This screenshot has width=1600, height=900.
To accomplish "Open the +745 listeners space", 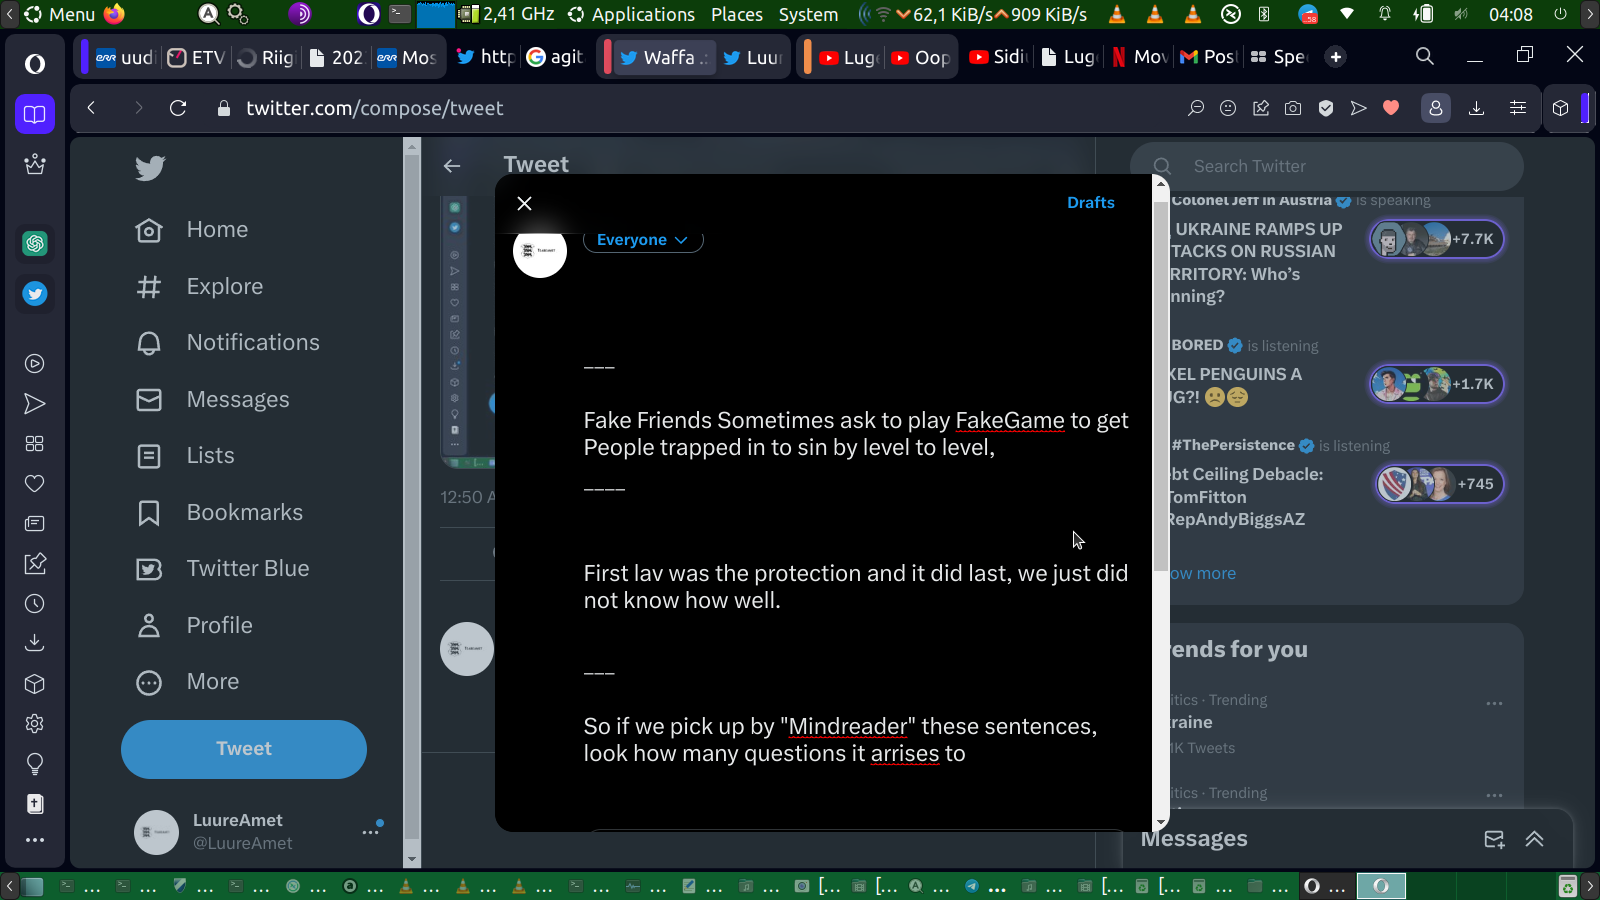I will point(1439,484).
